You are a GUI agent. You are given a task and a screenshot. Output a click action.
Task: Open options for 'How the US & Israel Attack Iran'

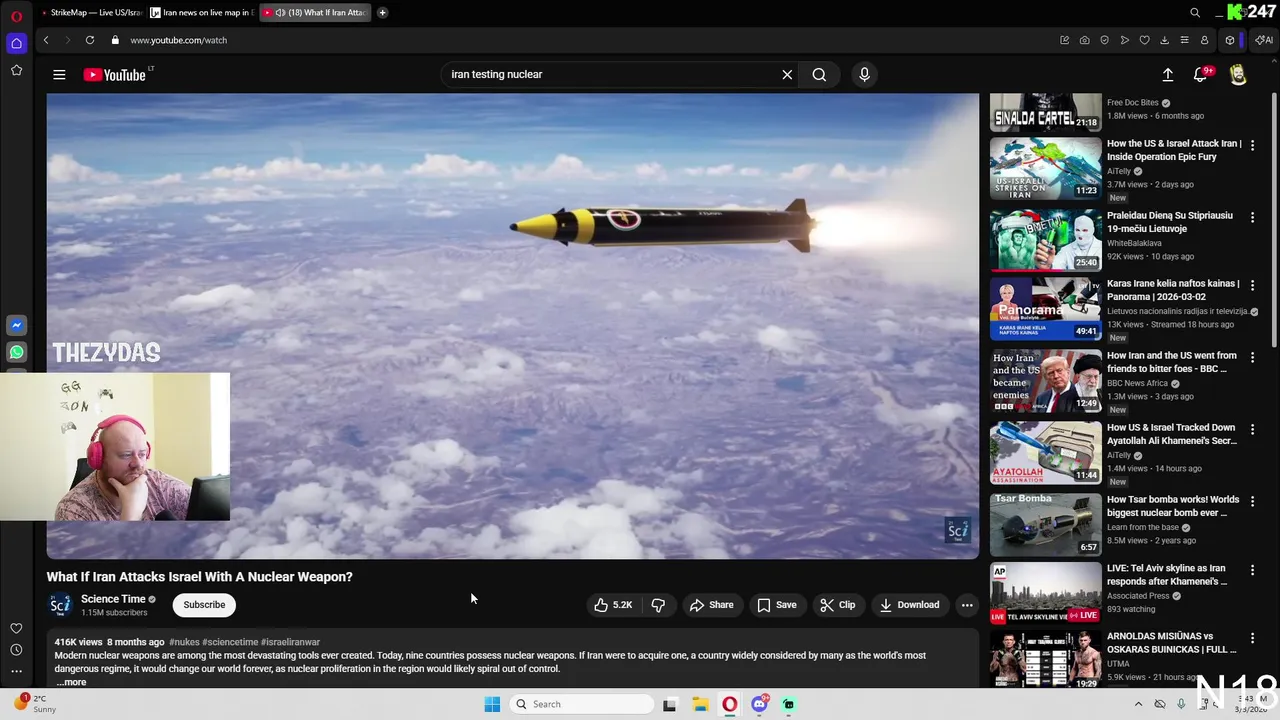pyautogui.click(x=1252, y=145)
